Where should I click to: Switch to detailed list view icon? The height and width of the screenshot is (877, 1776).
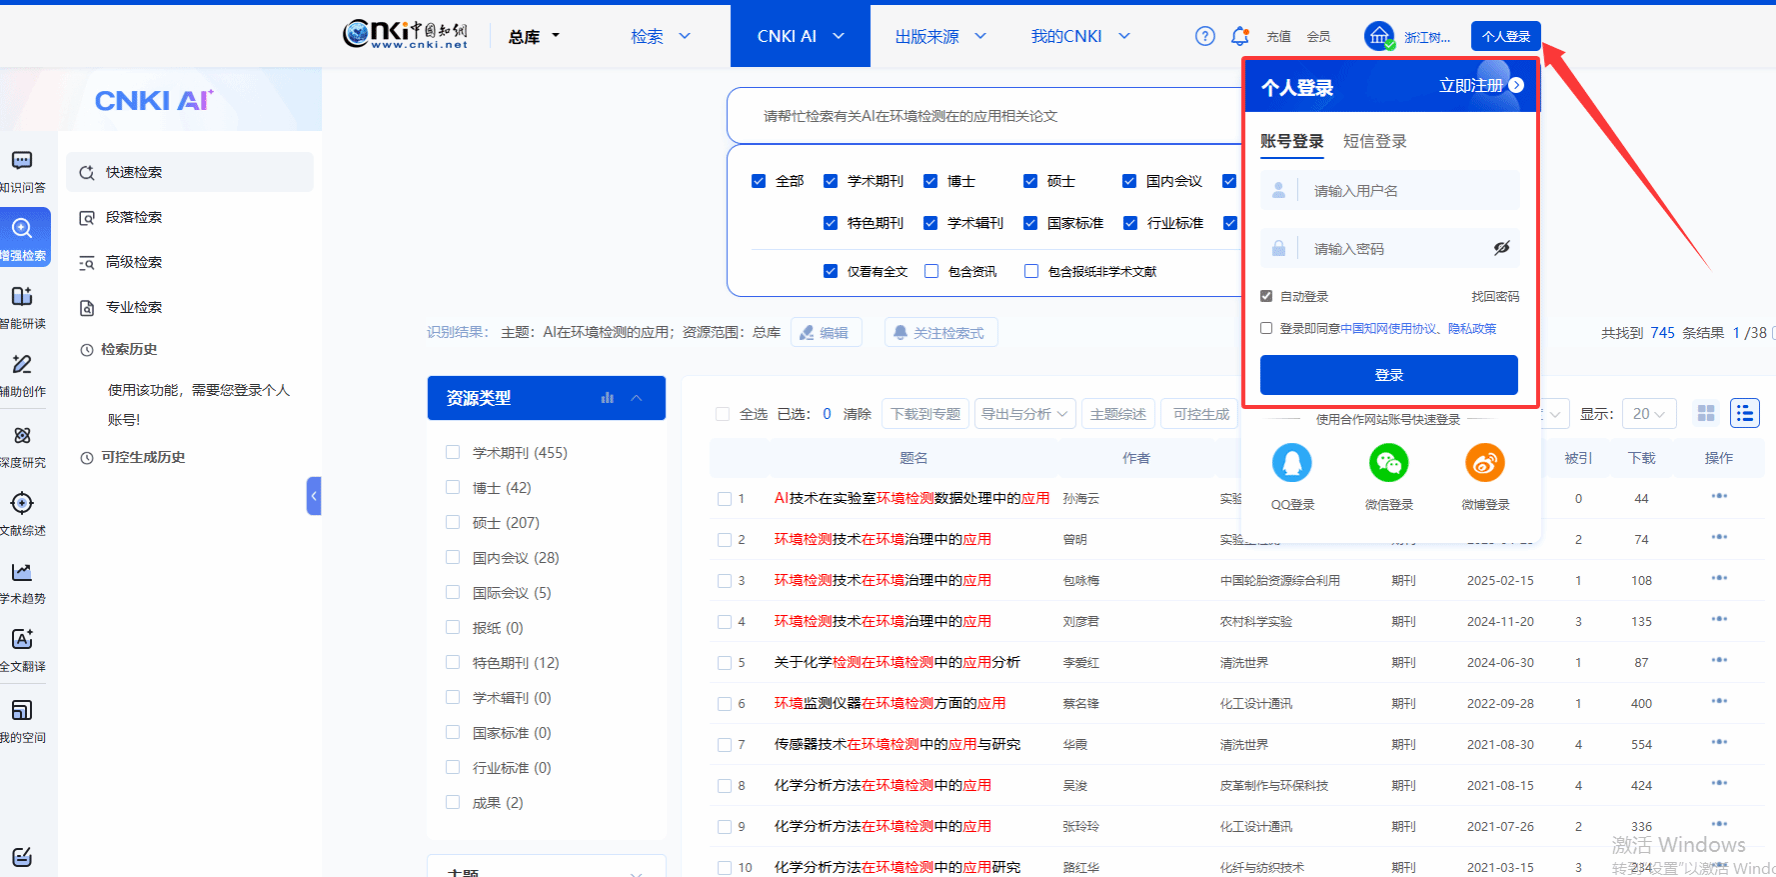coord(1744,413)
